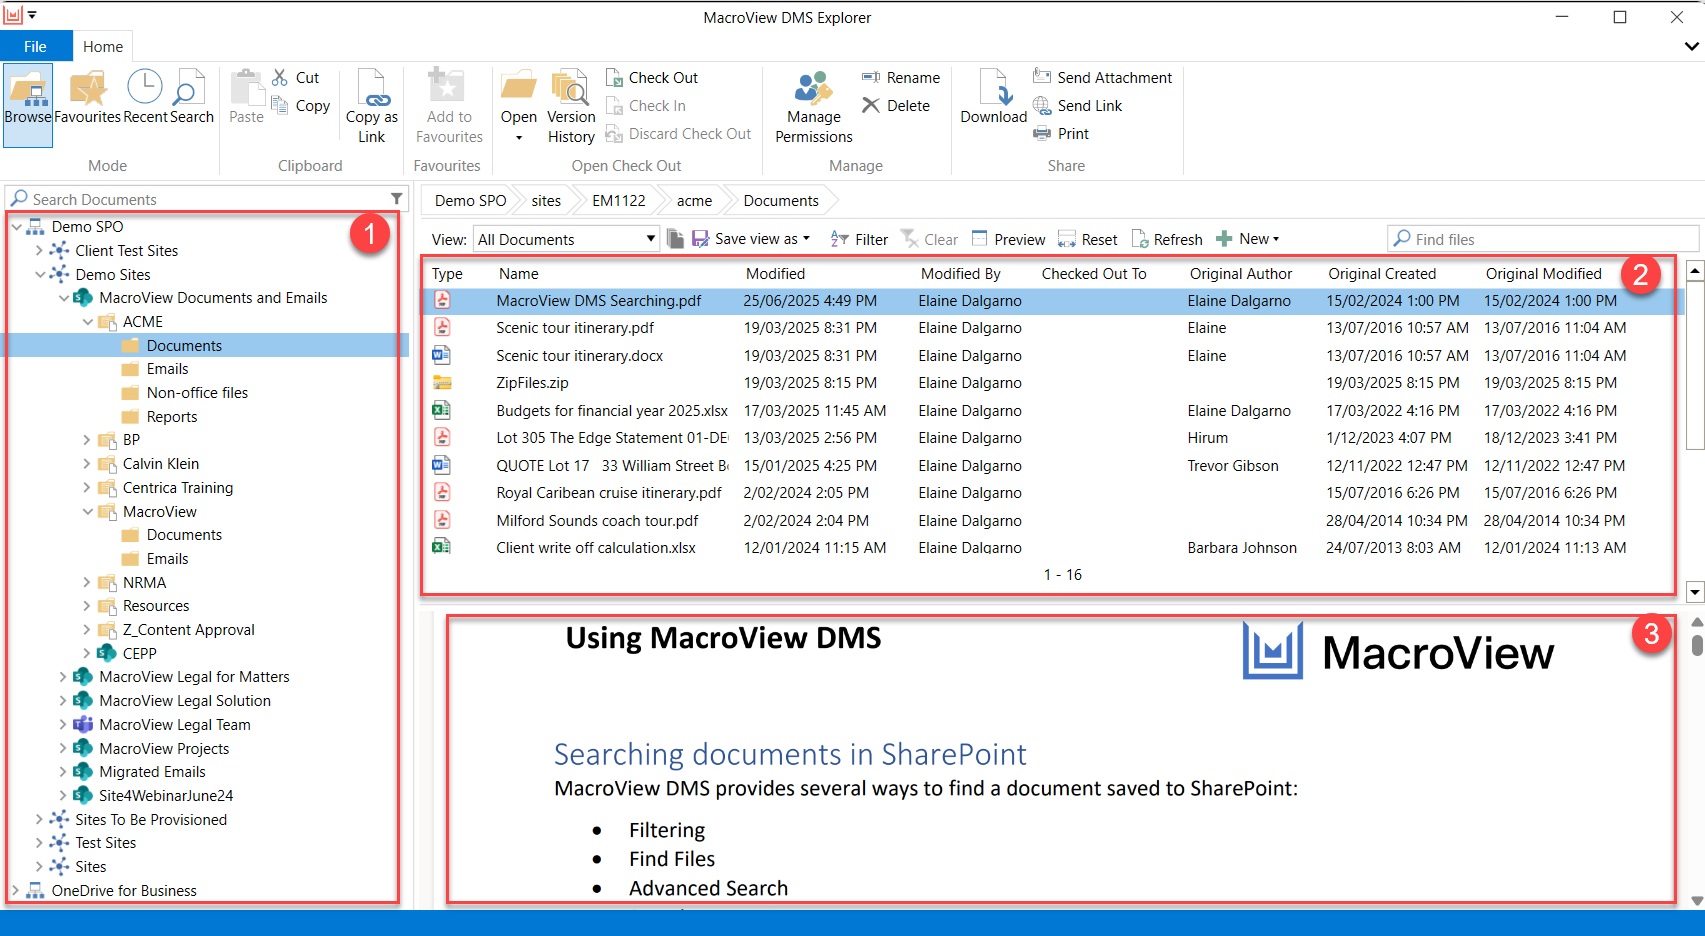
Task: Print the selected document
Action: pos(1061,133)
